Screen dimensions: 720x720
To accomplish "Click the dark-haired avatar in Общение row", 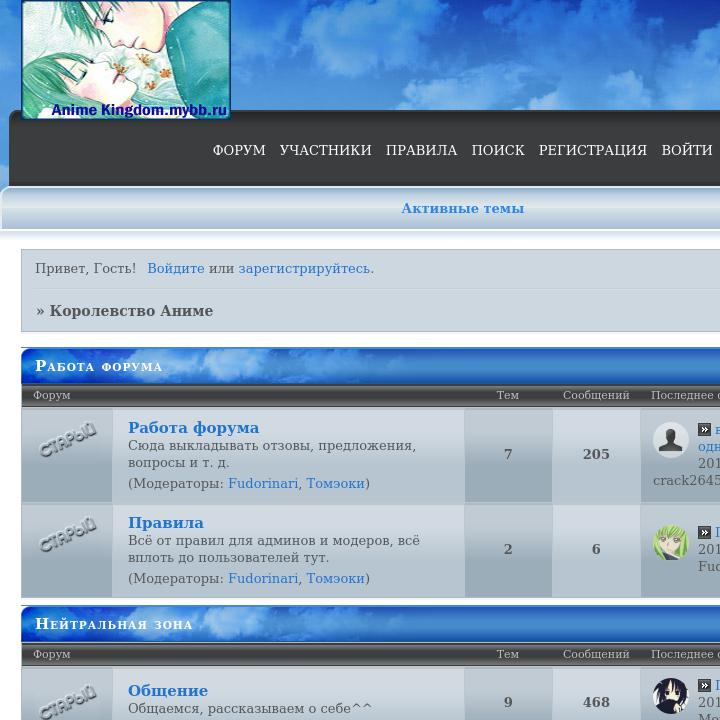I will tap(671, 696).
